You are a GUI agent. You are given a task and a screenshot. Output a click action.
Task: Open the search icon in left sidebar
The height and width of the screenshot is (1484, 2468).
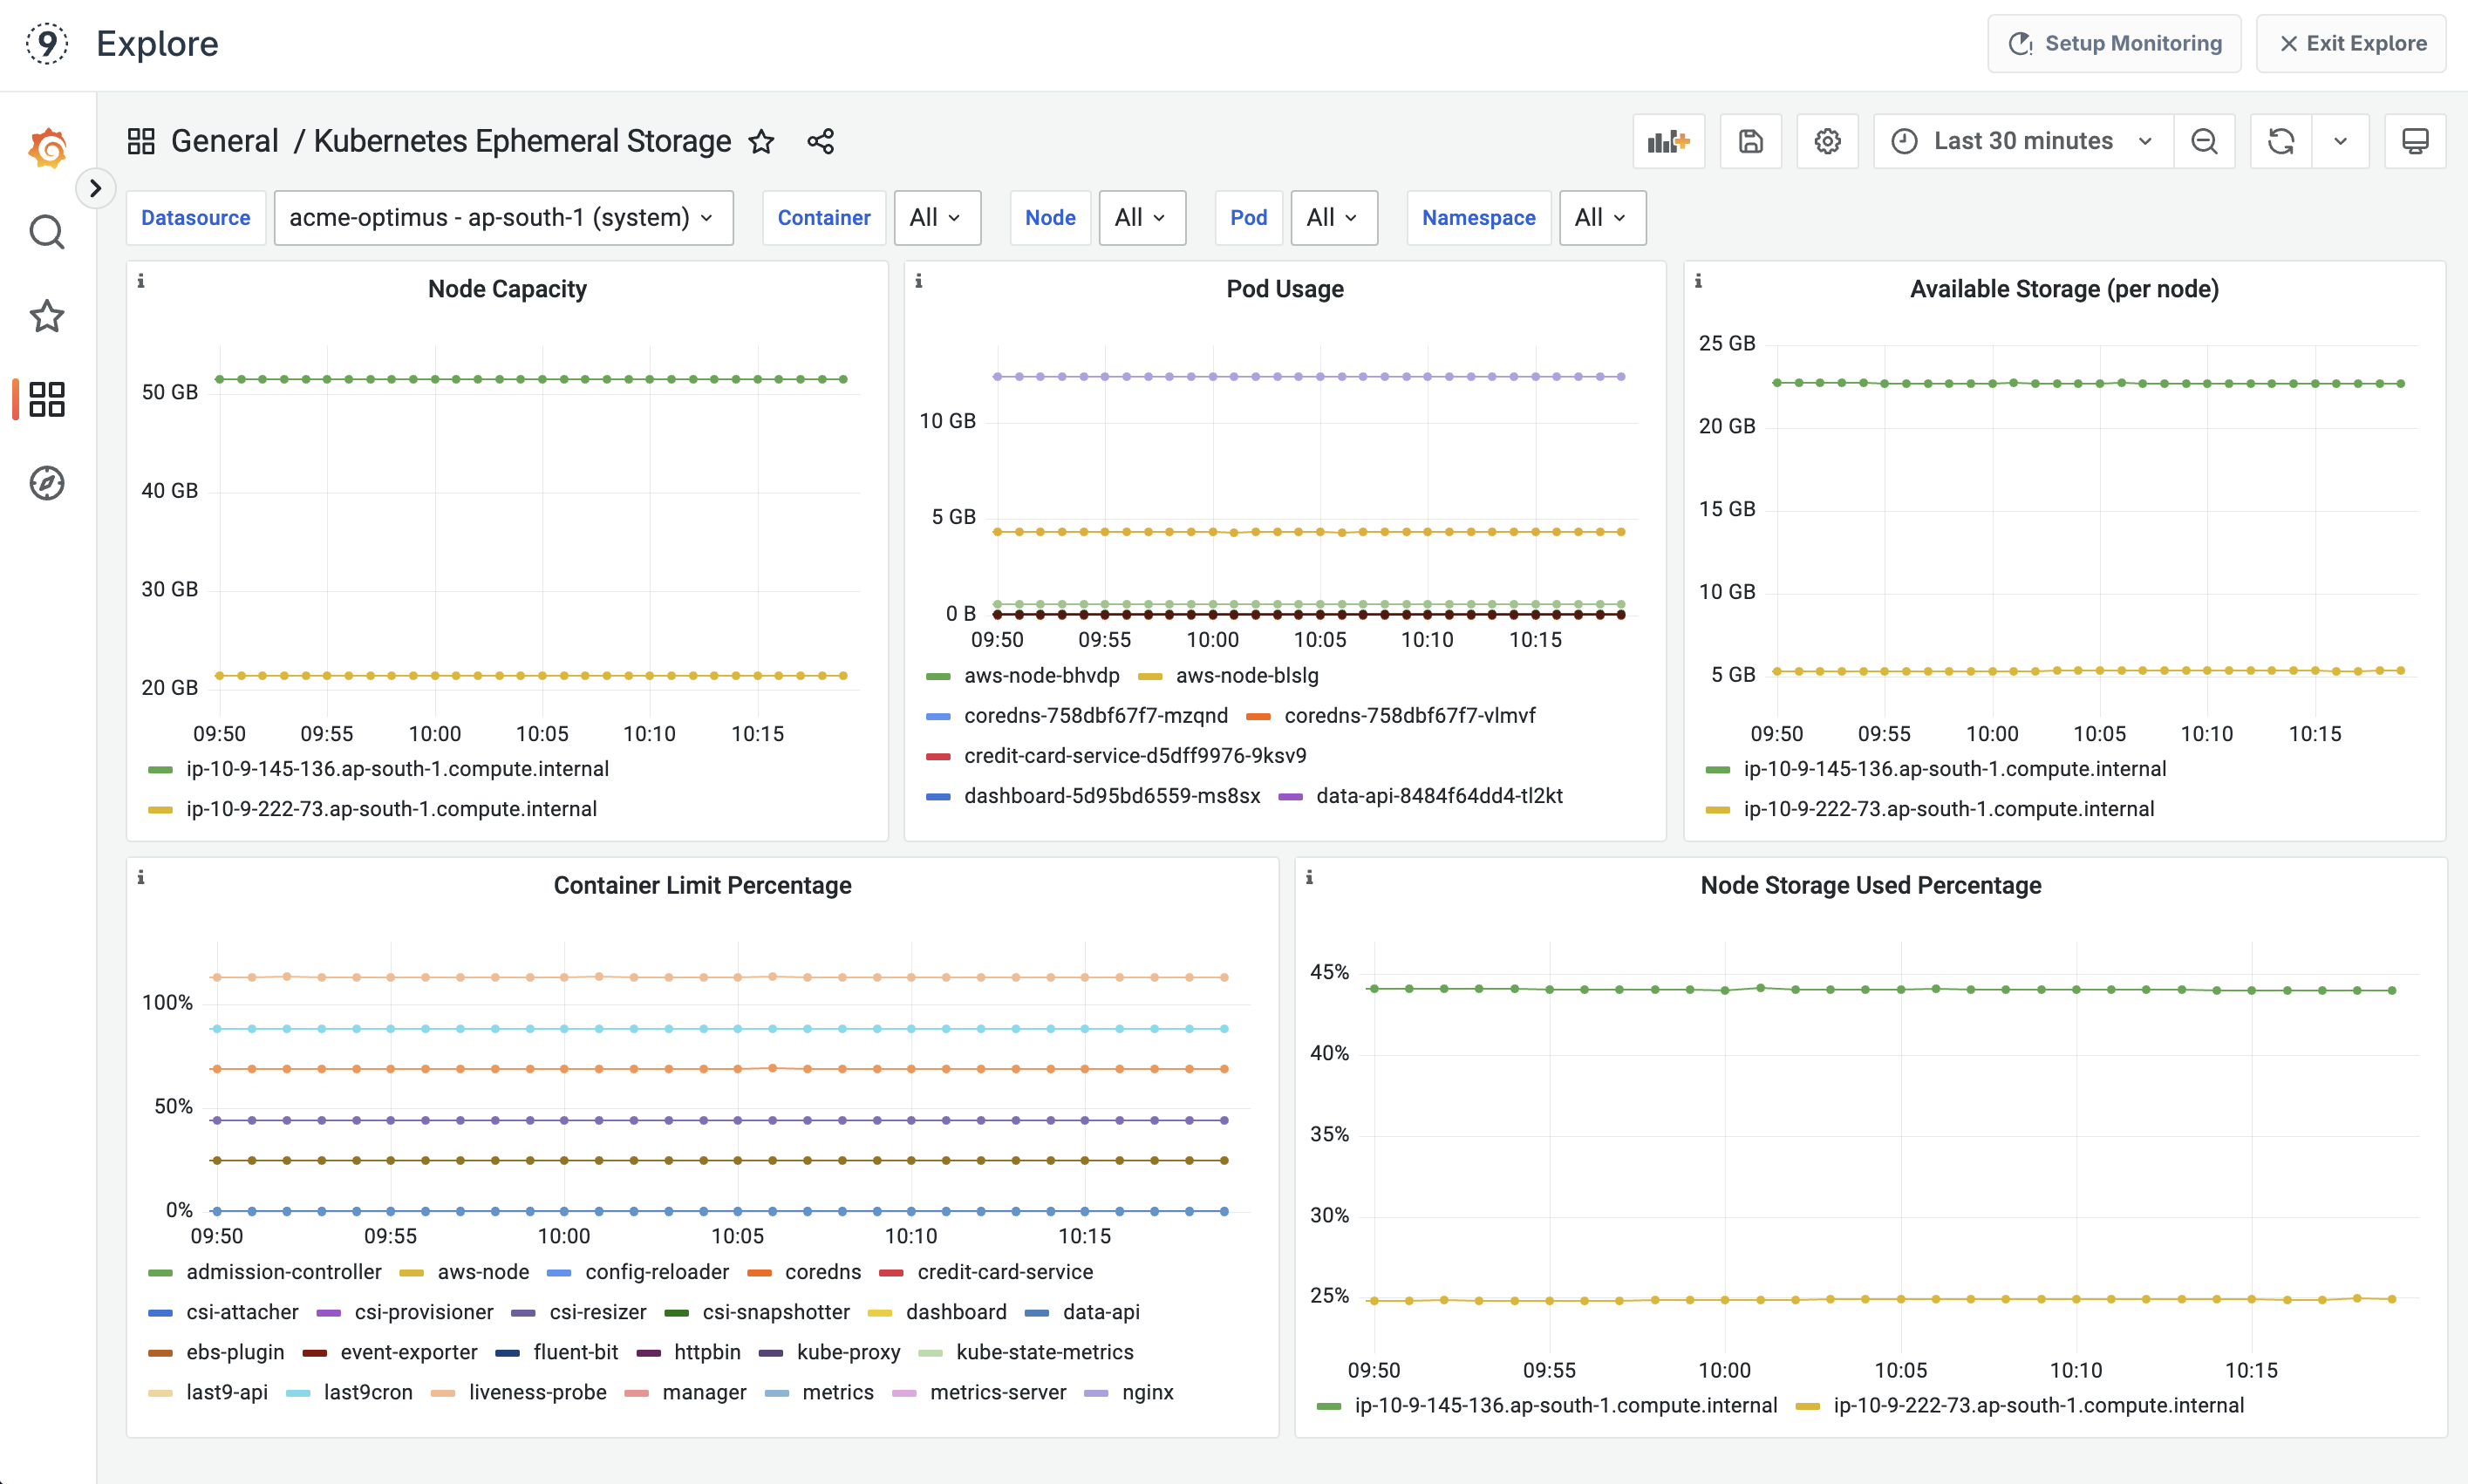(x=46, y=231)
